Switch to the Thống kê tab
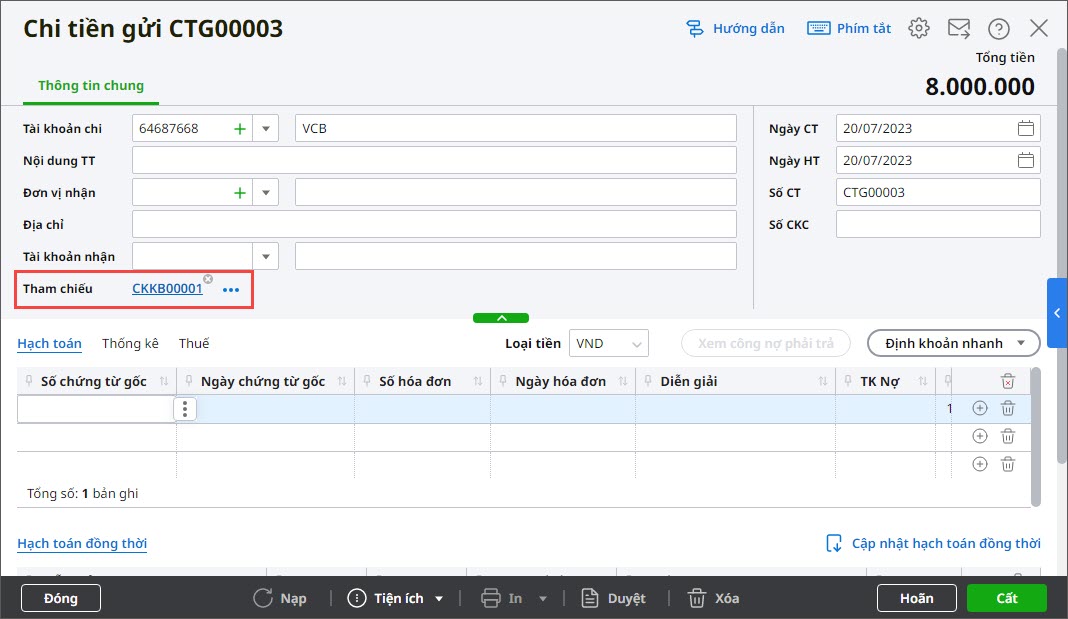The width and height of the screenshot is (1068, 619). 130,344
